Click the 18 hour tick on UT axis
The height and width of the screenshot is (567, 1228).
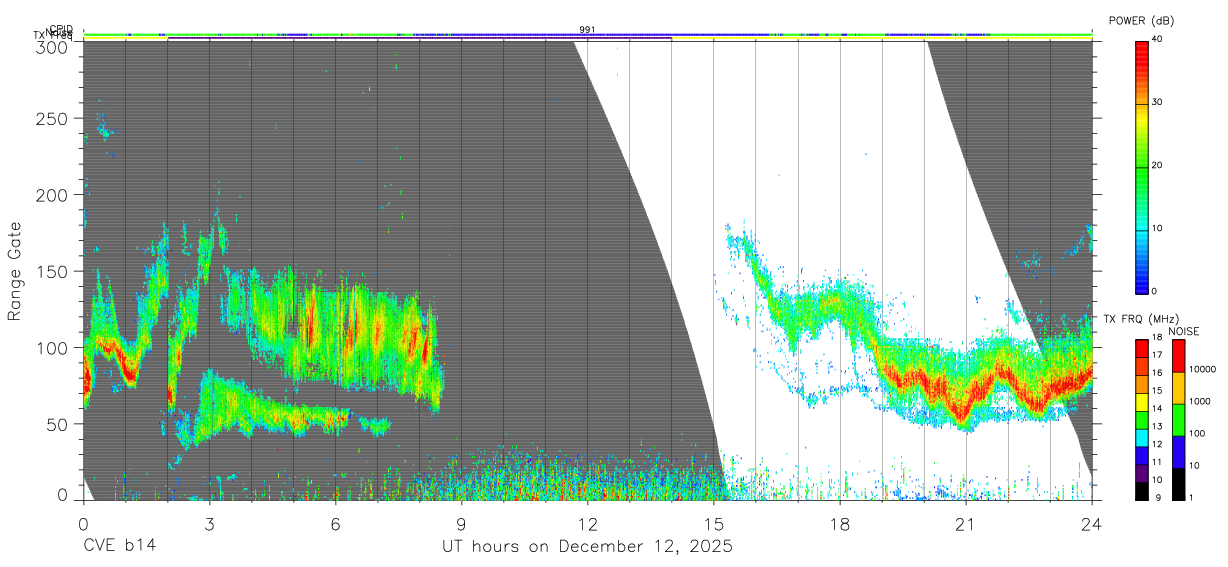click(x=840, y=523)
